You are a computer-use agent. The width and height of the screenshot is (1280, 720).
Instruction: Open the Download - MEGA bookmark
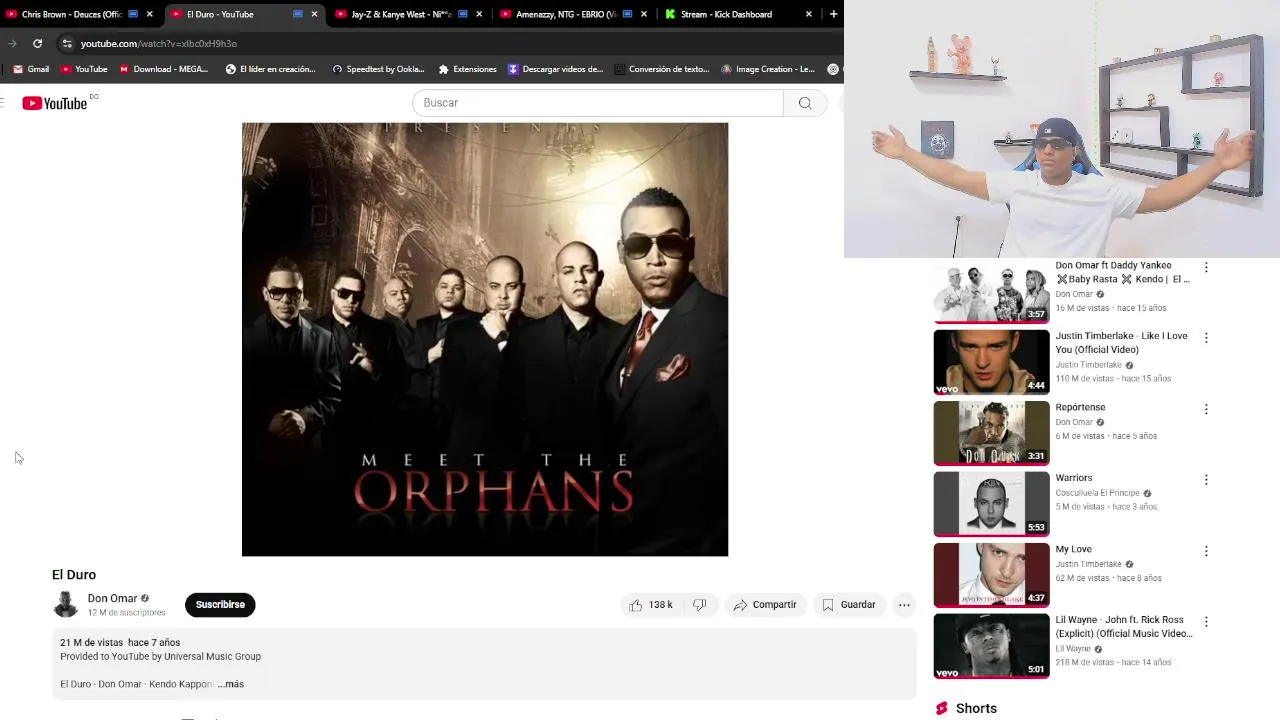tap(164, 69)
